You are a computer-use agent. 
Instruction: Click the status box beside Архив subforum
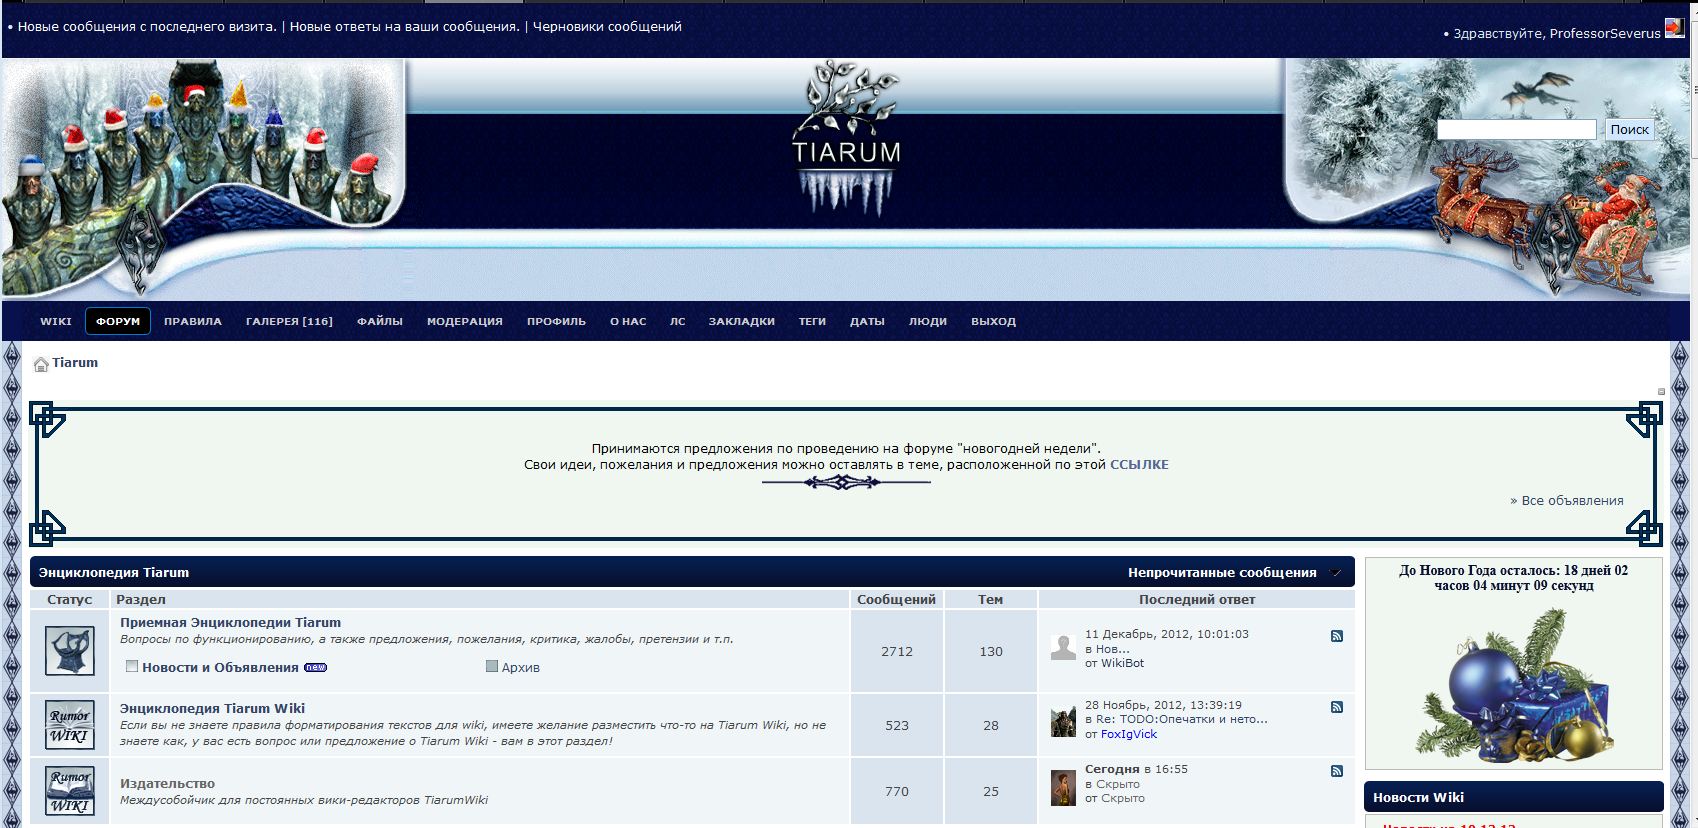(492, 666)
